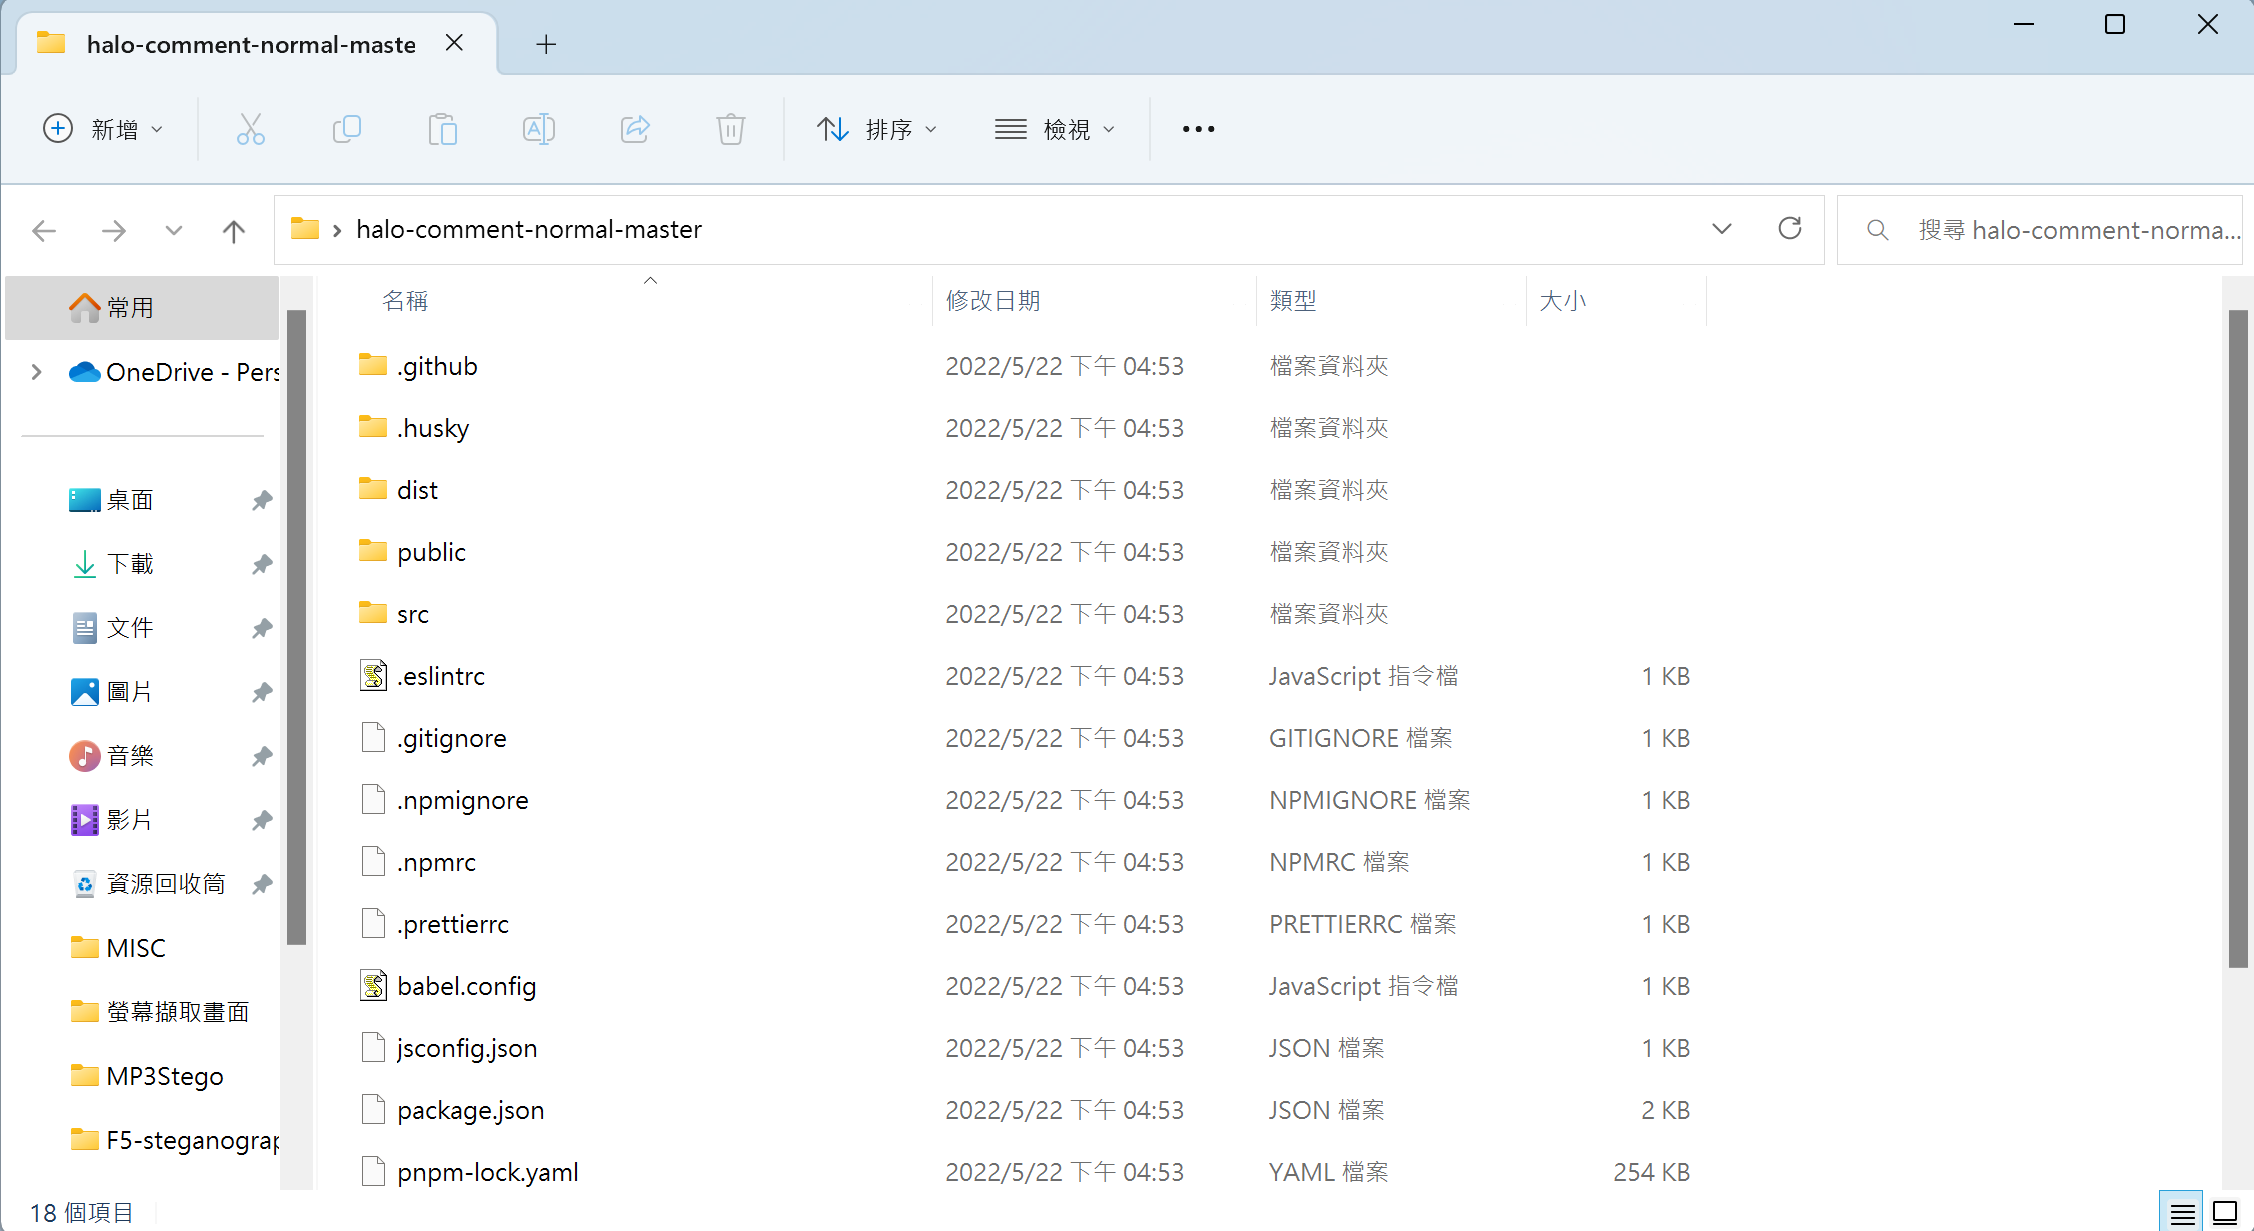Go forward with the right arrow
Viewport: 2254px width, 1231px height.
point(114,231)
